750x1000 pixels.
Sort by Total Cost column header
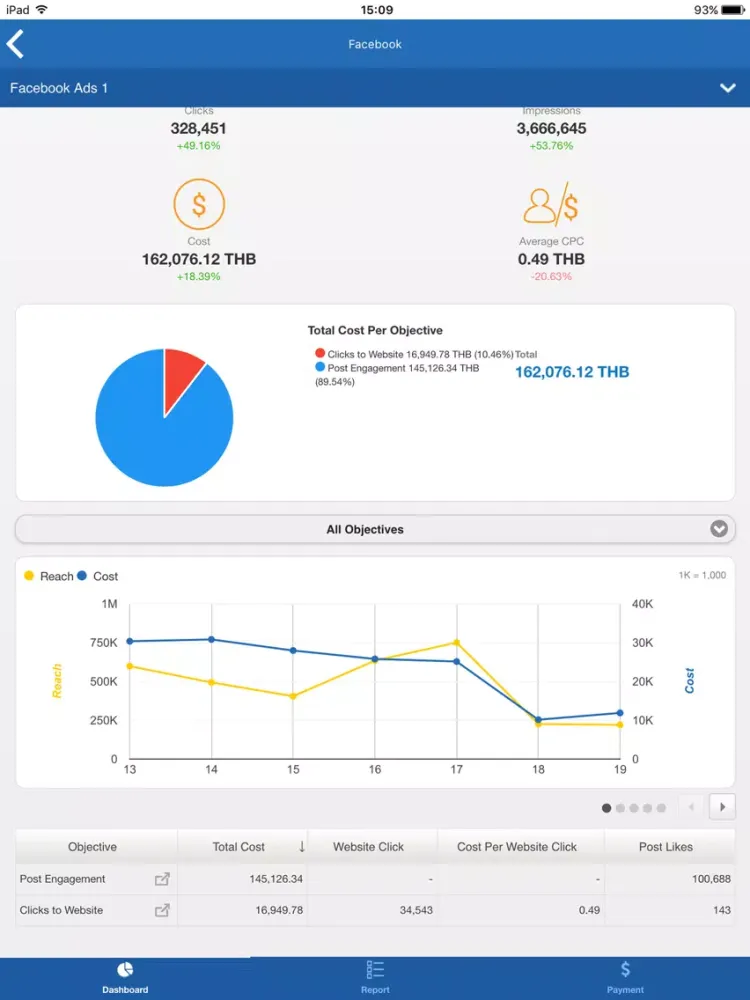[242, 847]
